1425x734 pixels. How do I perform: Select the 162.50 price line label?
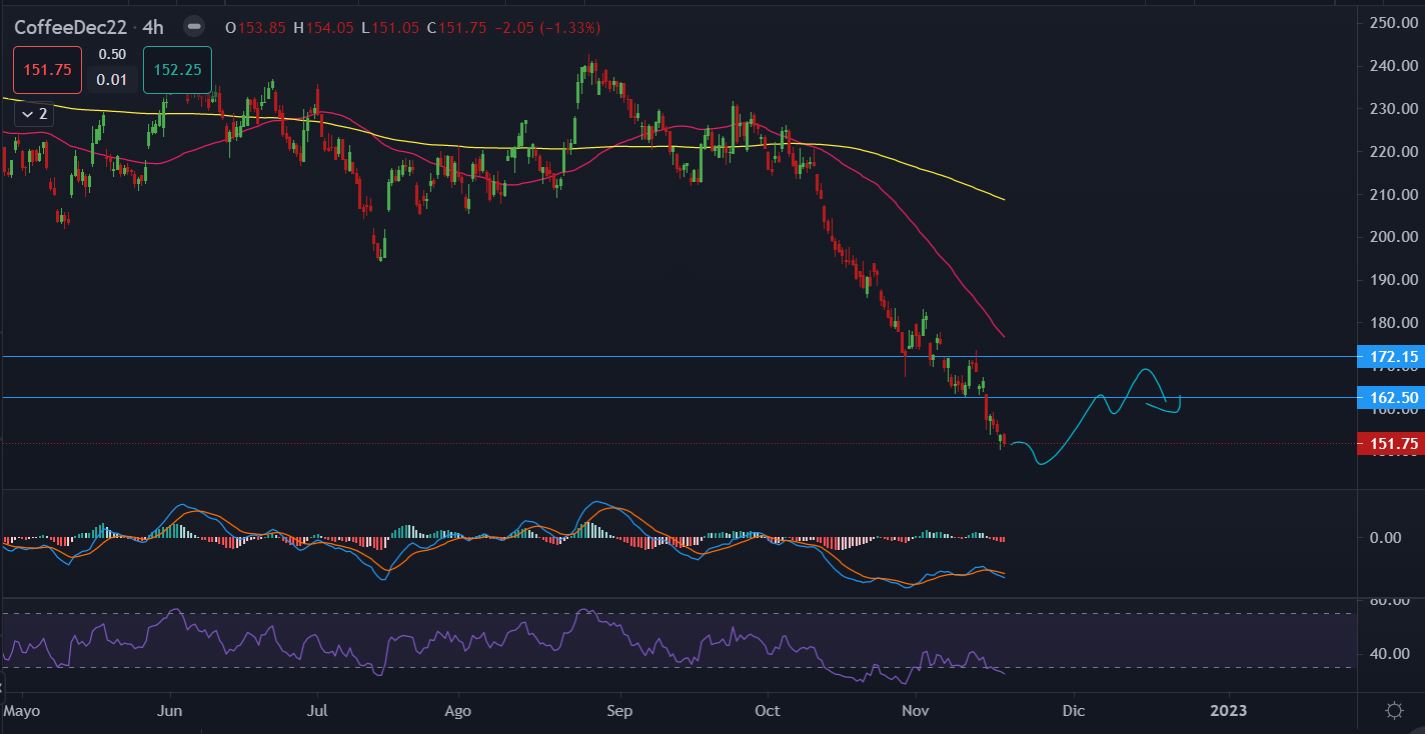click(1392, 397)
